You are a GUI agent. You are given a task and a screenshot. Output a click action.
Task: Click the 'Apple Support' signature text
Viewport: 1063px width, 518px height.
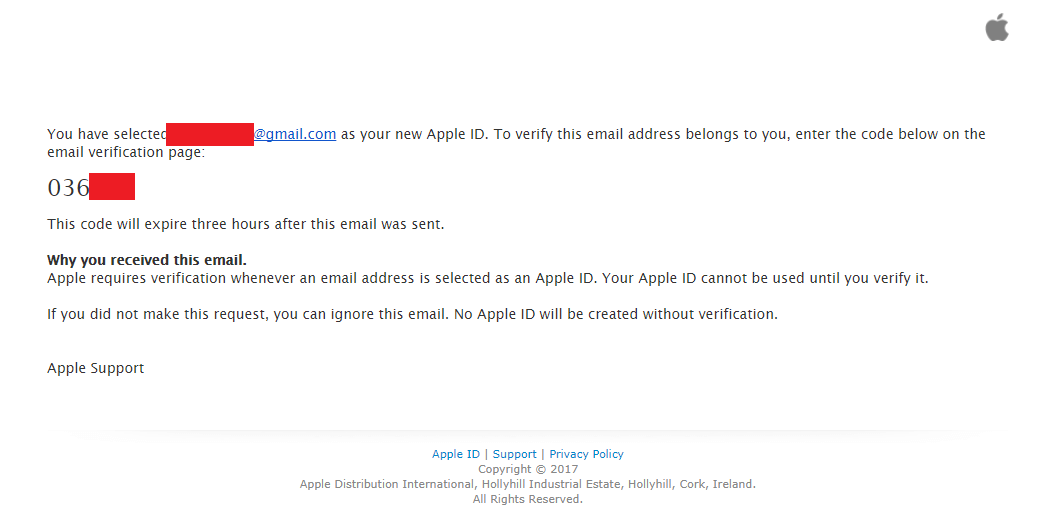[96, 368]
